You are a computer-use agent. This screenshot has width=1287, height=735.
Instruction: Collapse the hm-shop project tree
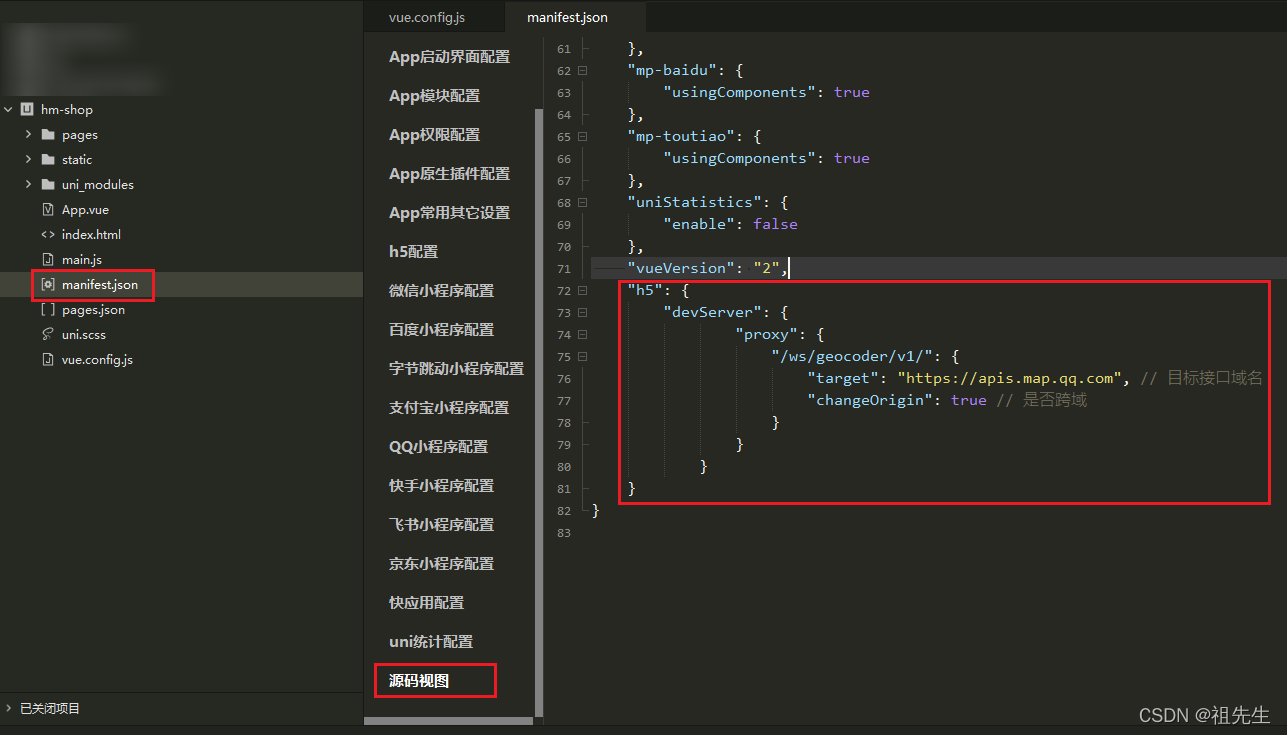[x=8, y=109]
